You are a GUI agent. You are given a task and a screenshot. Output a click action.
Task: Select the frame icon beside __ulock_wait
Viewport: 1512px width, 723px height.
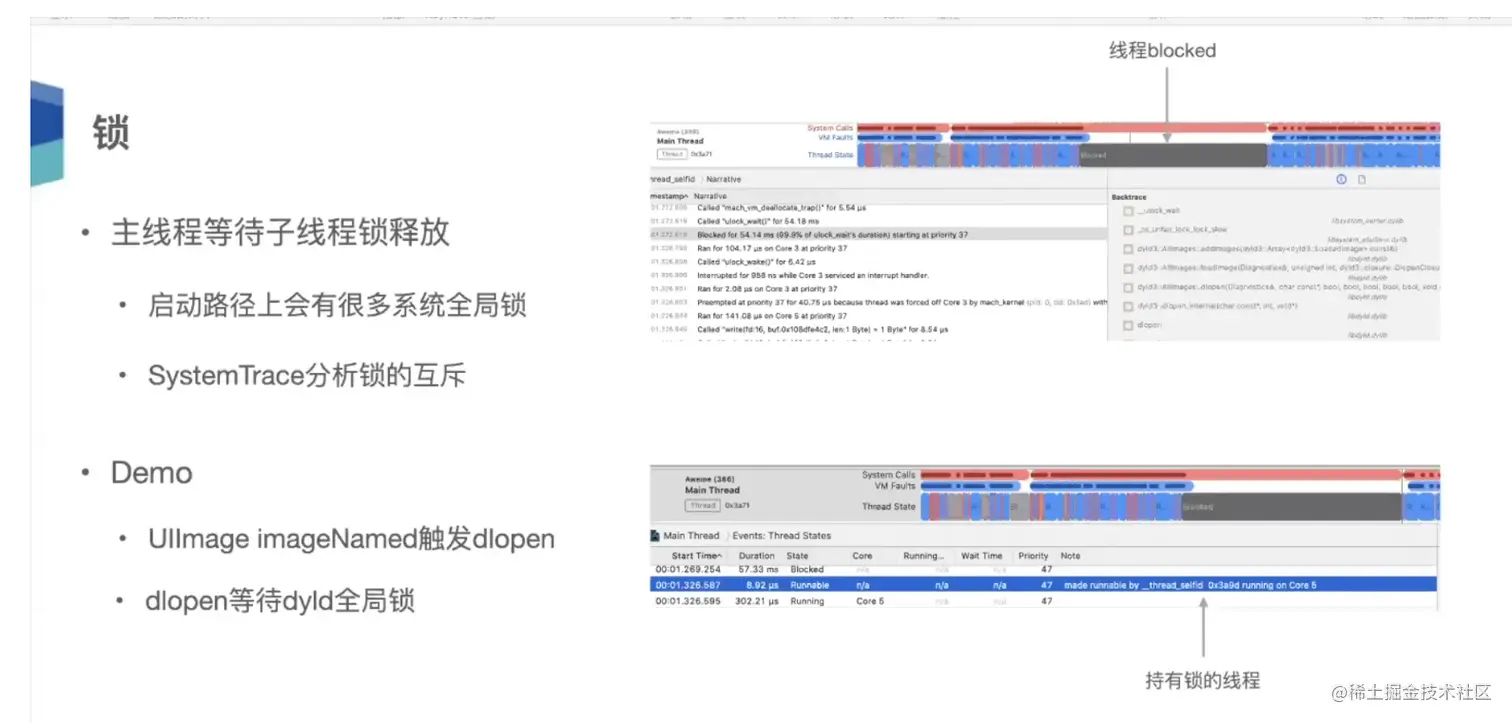pos(1128,211)
